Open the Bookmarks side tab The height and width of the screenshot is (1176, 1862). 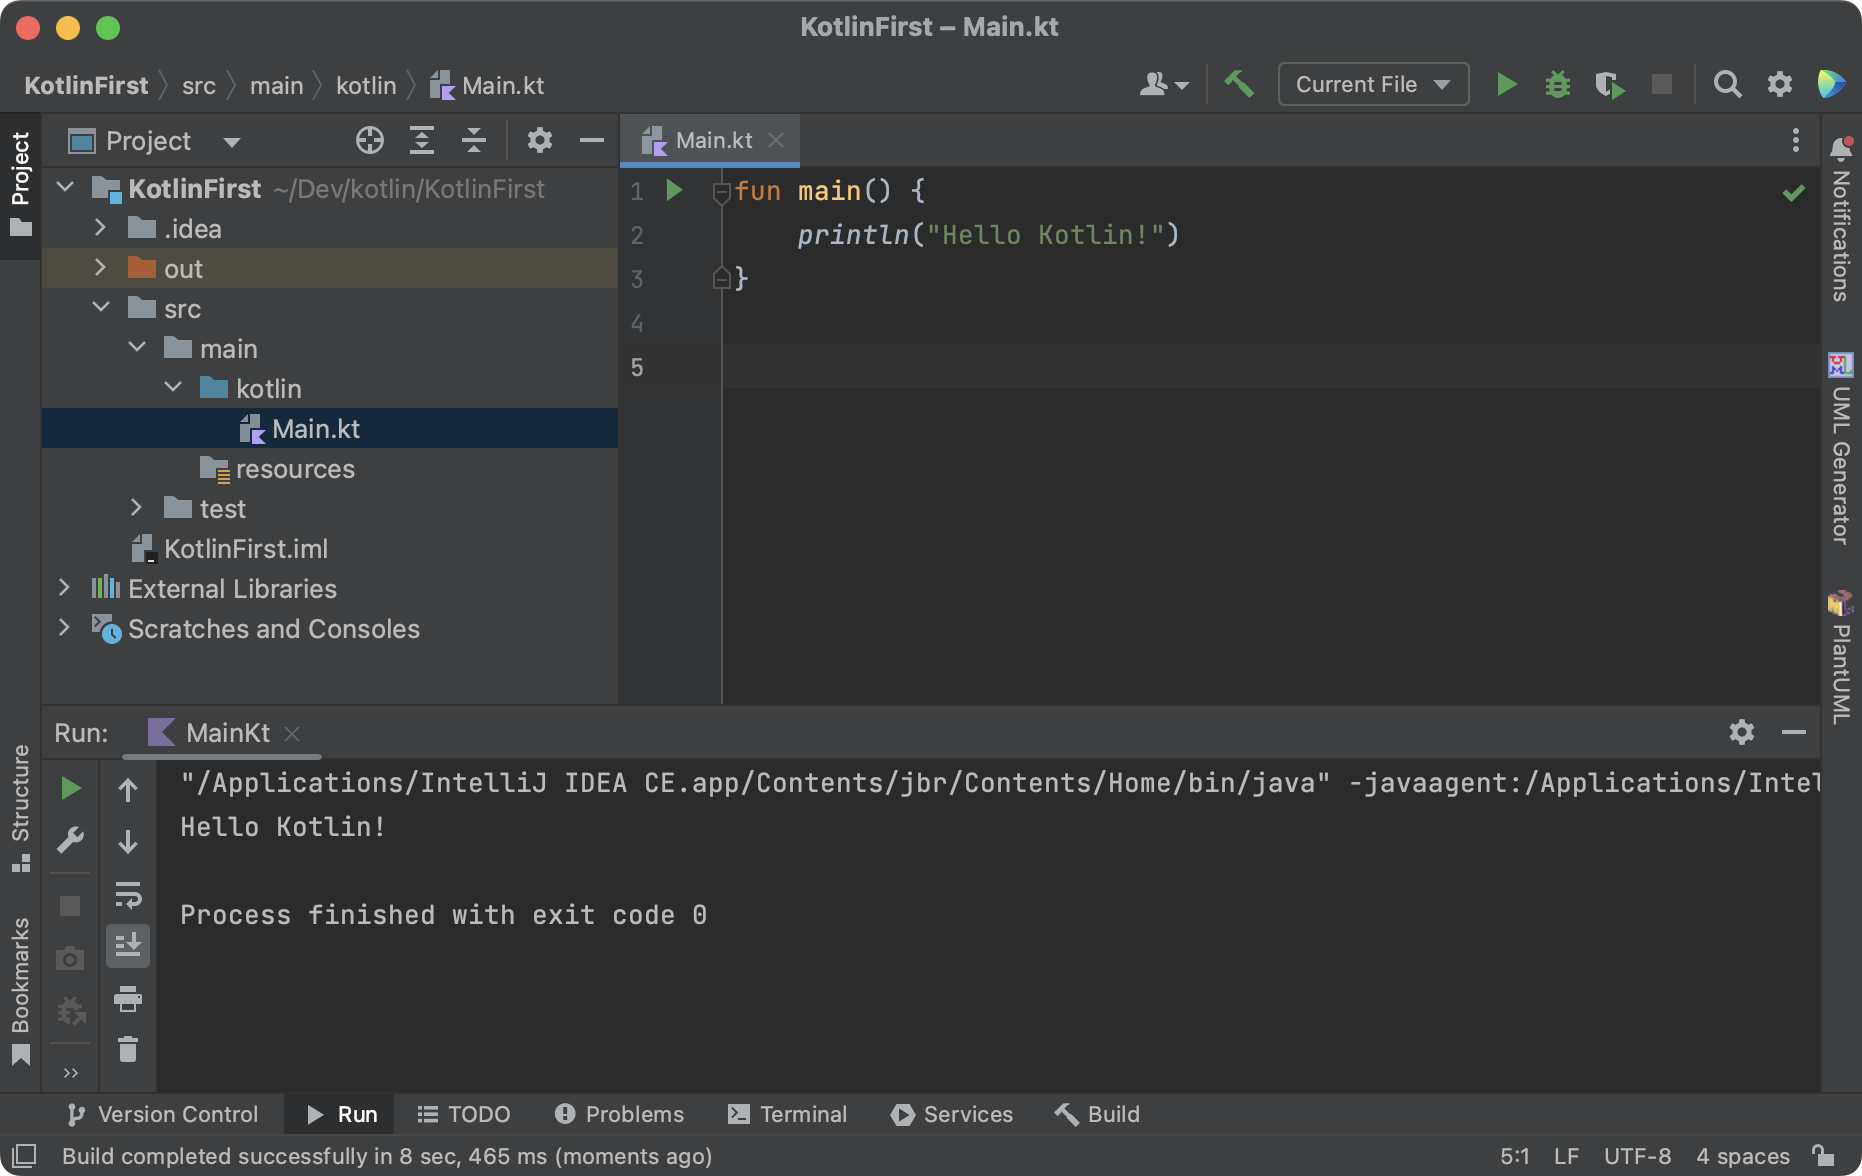click(20, 990)
